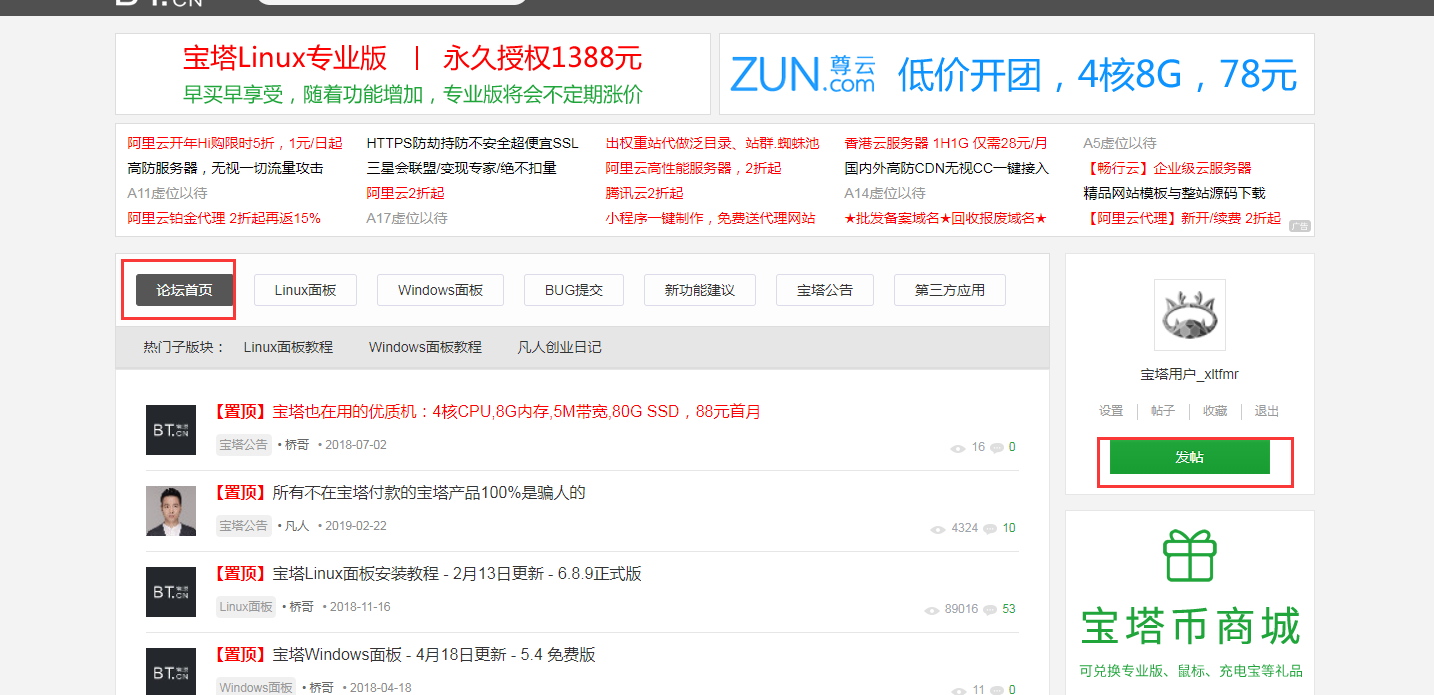The image size is (1434, 695).
Task: Open ad HTTPS防劫持不安全超便宜SSL
Action: point(472,143)
